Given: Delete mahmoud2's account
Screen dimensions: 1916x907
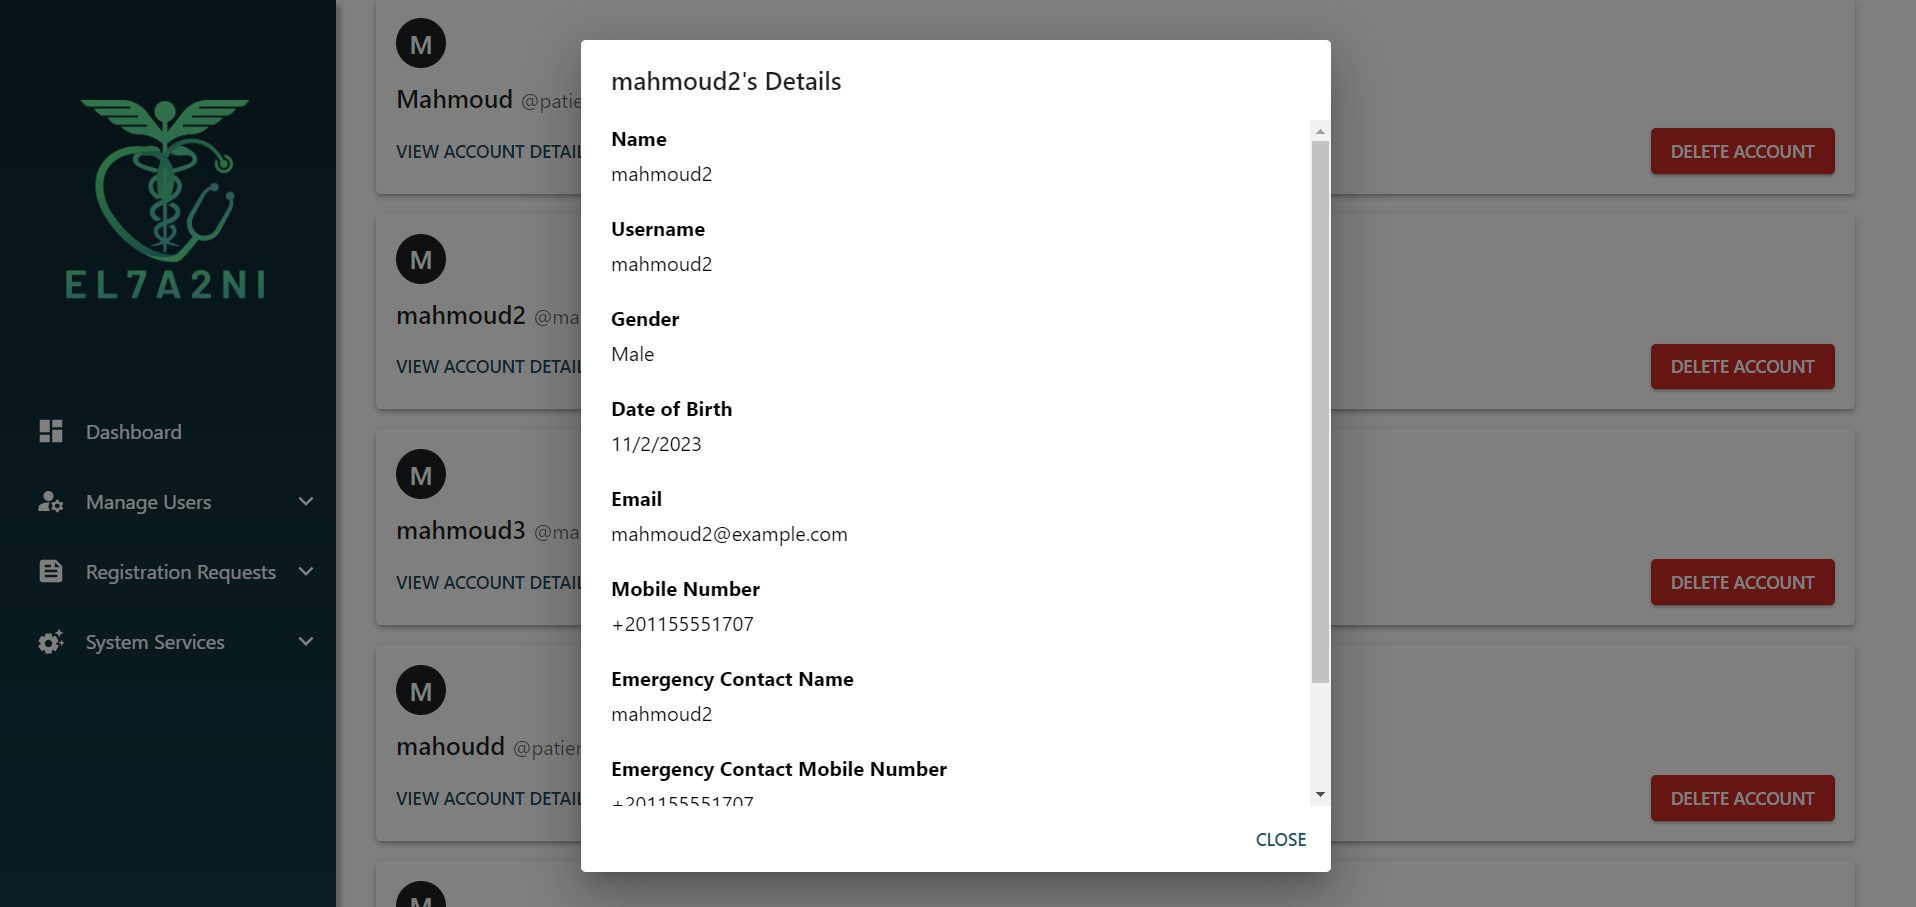Looking at the screenshot, I should coord(1742,366).
